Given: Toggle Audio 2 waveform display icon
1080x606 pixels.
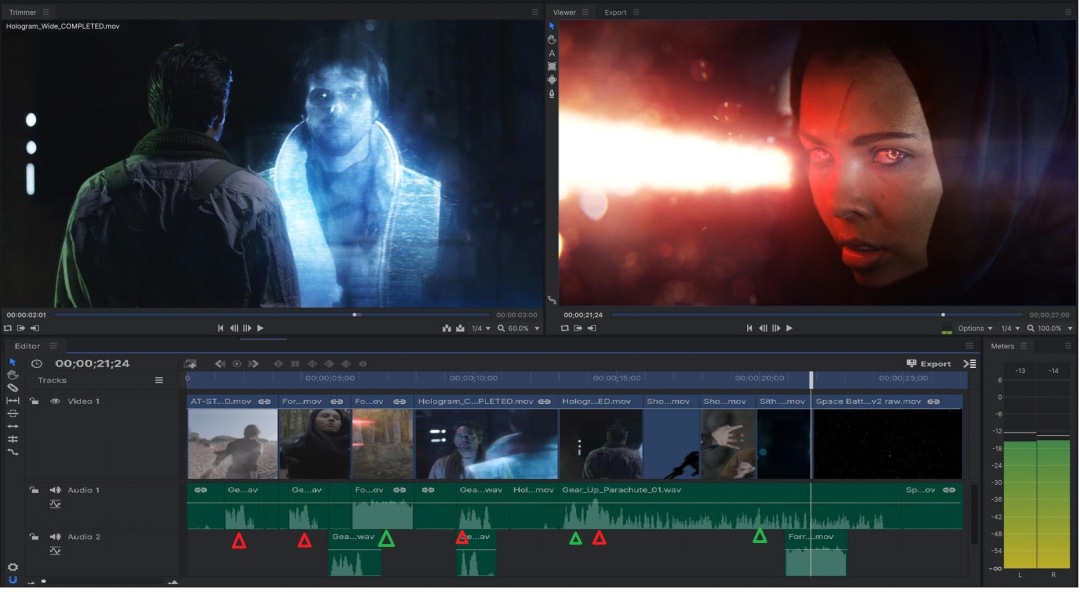Looking at the screenshot, I should (55, 550).
